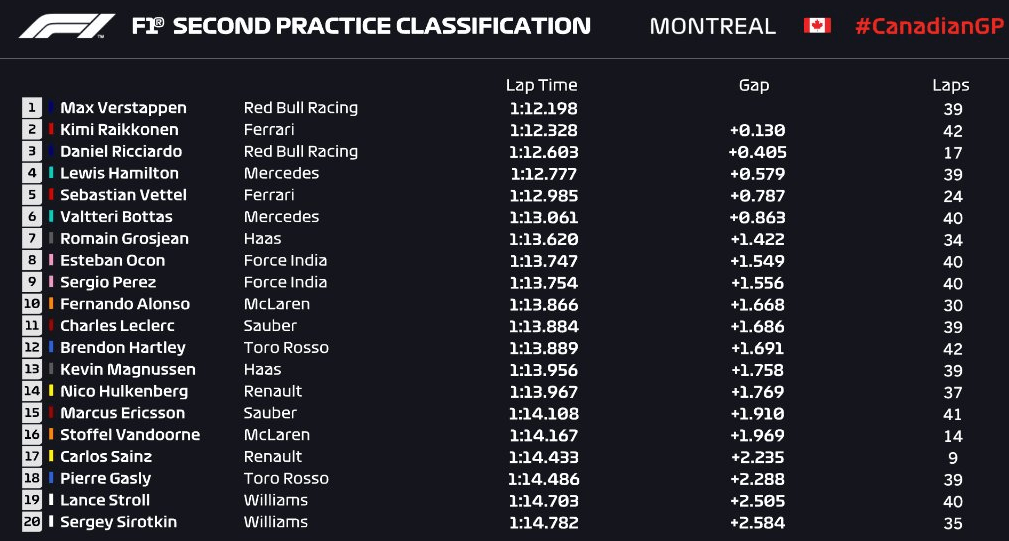
Task: Click the position 1 number badge
Action: [x=32, y=108]
